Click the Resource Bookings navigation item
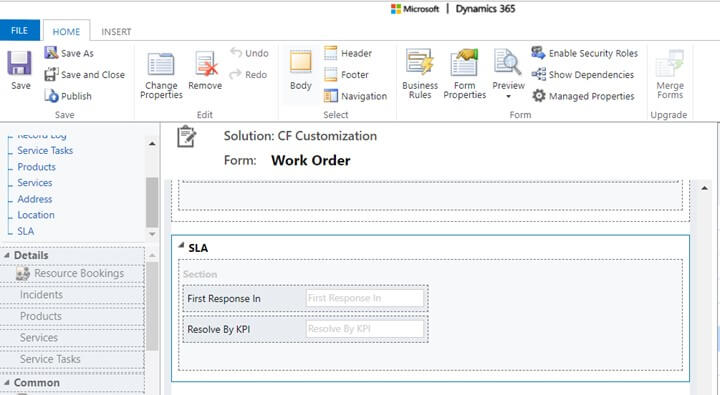The height and width of the screenshot is (395, 720). tap(72, 273)
